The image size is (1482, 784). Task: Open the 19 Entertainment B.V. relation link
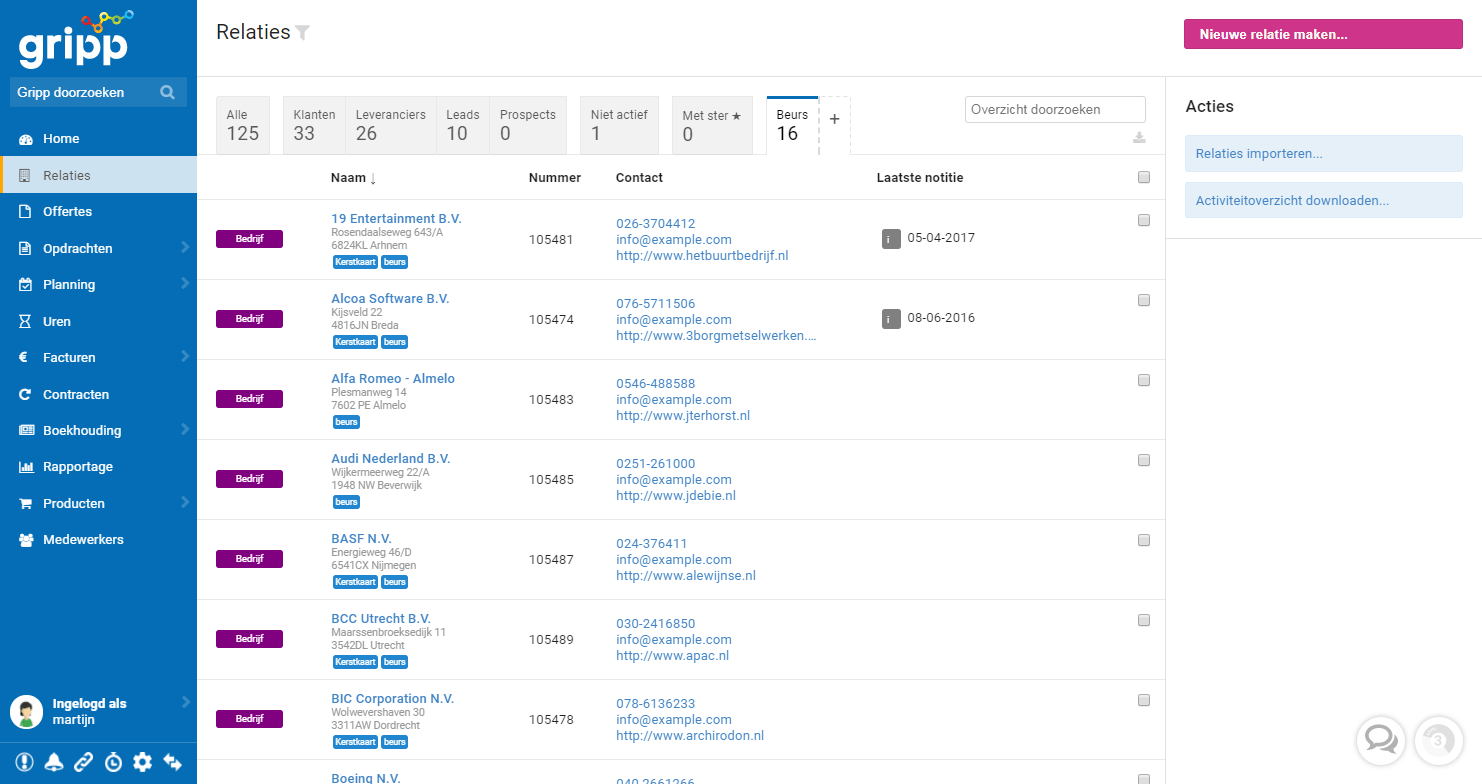tap(396, 219)
